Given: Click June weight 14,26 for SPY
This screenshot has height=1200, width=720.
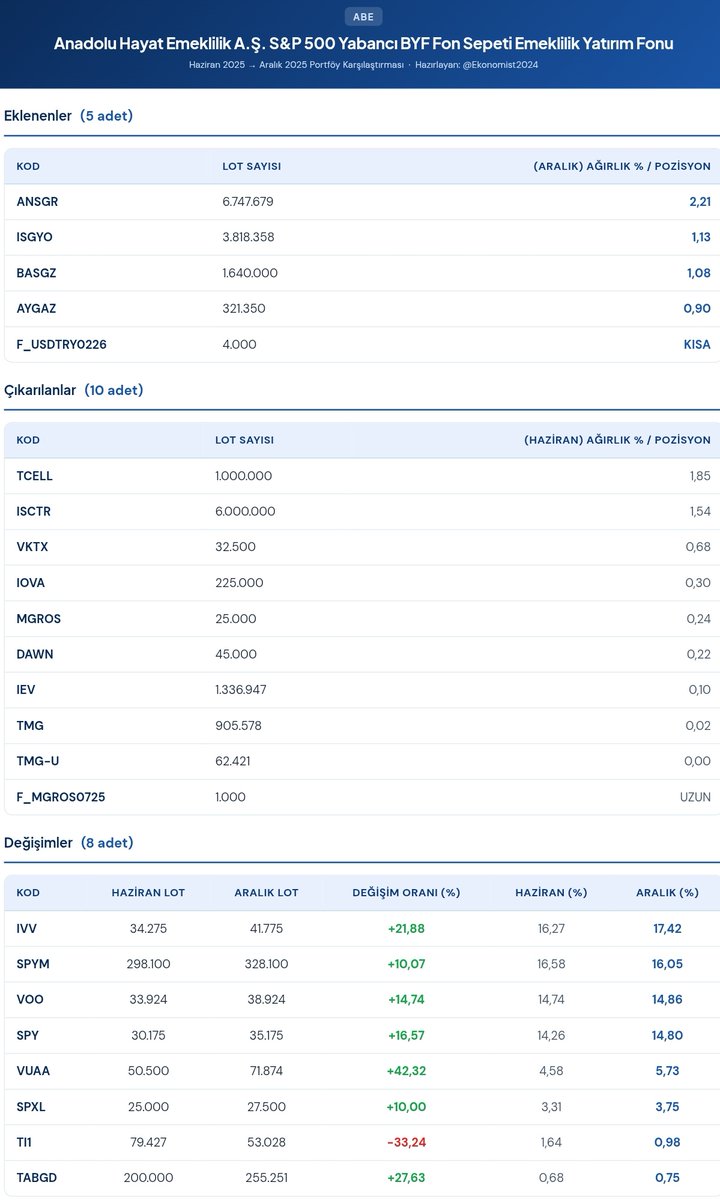Looking at the screenshot, I should point(551,1036).
